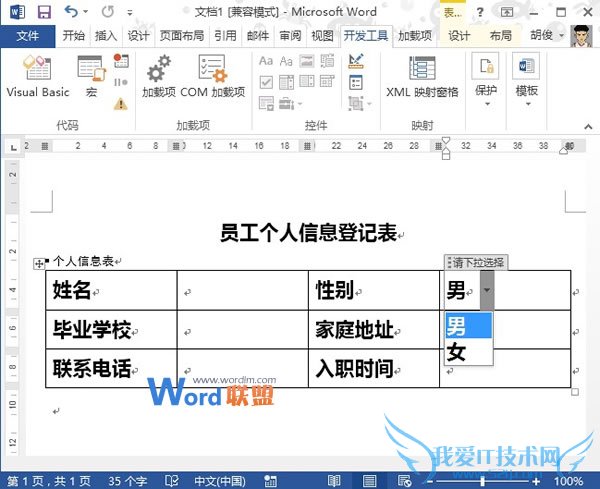600x489 pixels.
Task: Click the Save icon in Quick Access
Action: coord(44,12)
